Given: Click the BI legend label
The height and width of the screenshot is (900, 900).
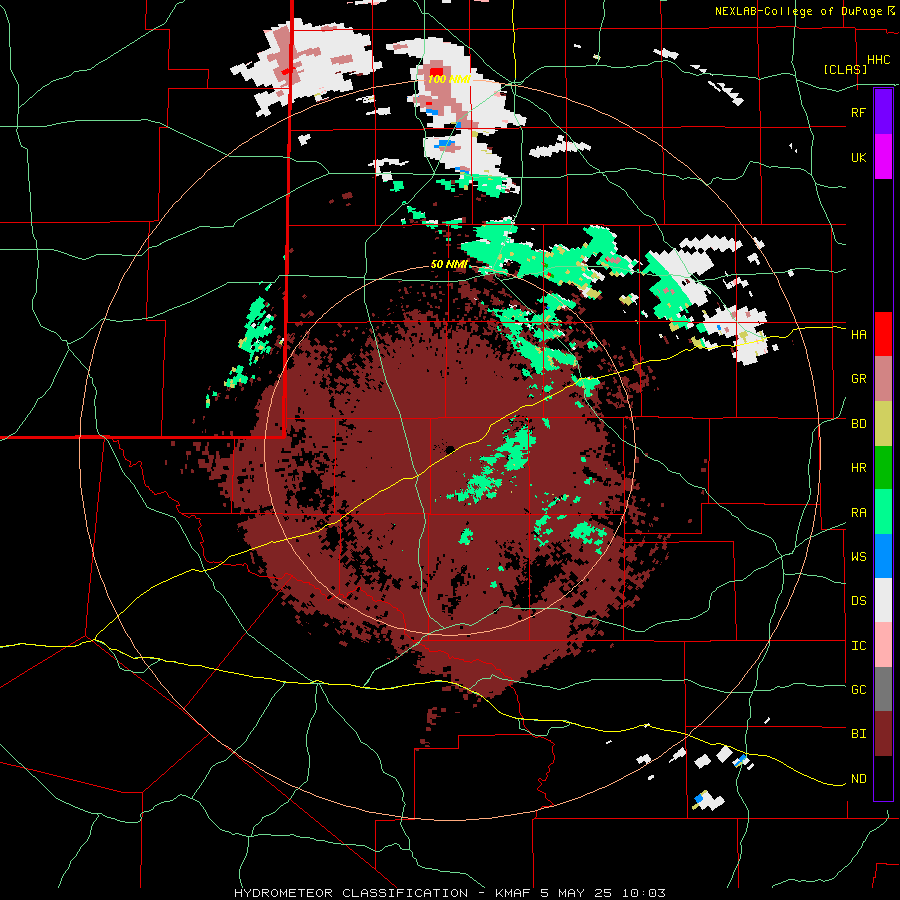Looking at the screenshot, I should 858,734.
